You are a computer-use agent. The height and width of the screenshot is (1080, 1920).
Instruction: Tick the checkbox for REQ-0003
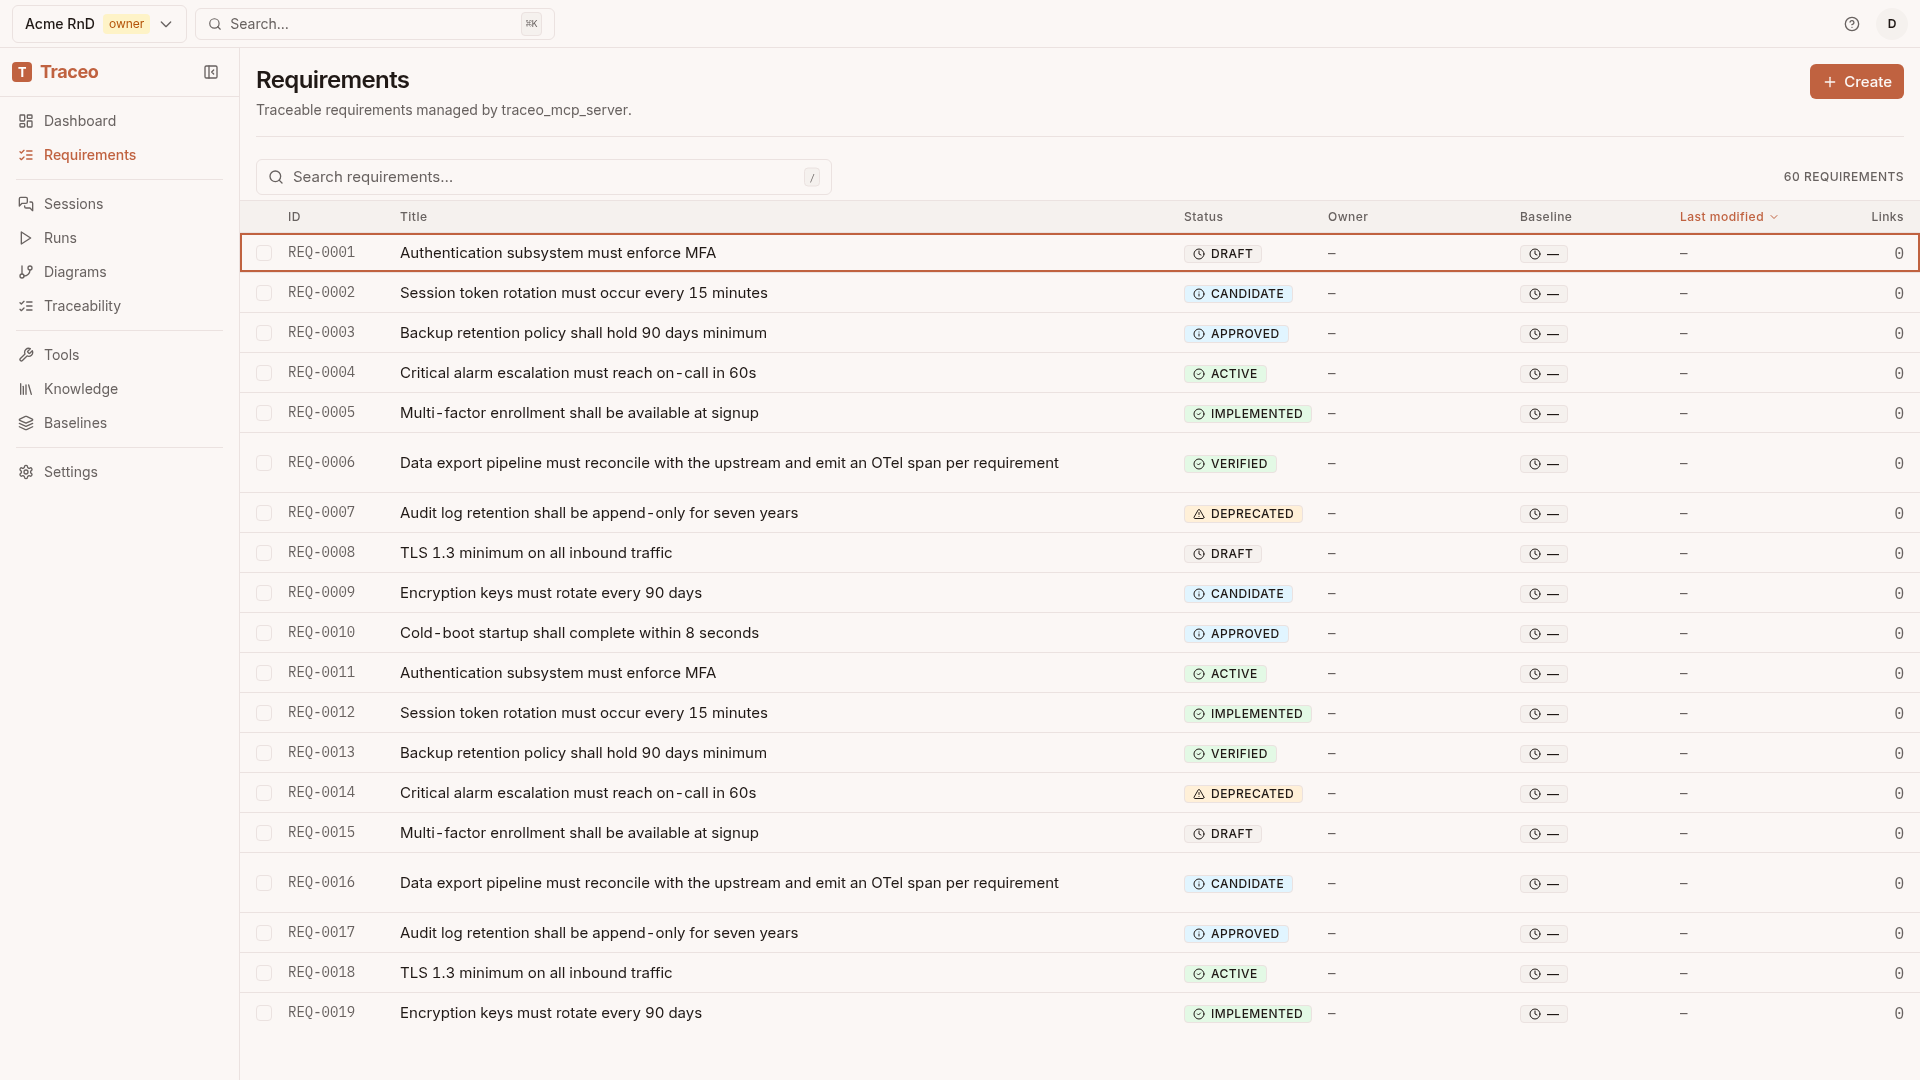(x=264, y=333)
